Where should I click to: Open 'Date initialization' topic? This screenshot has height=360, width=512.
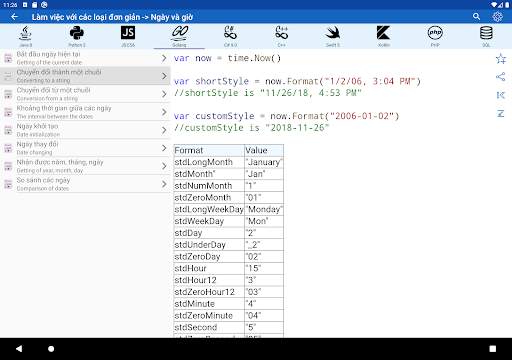point(85,130)
